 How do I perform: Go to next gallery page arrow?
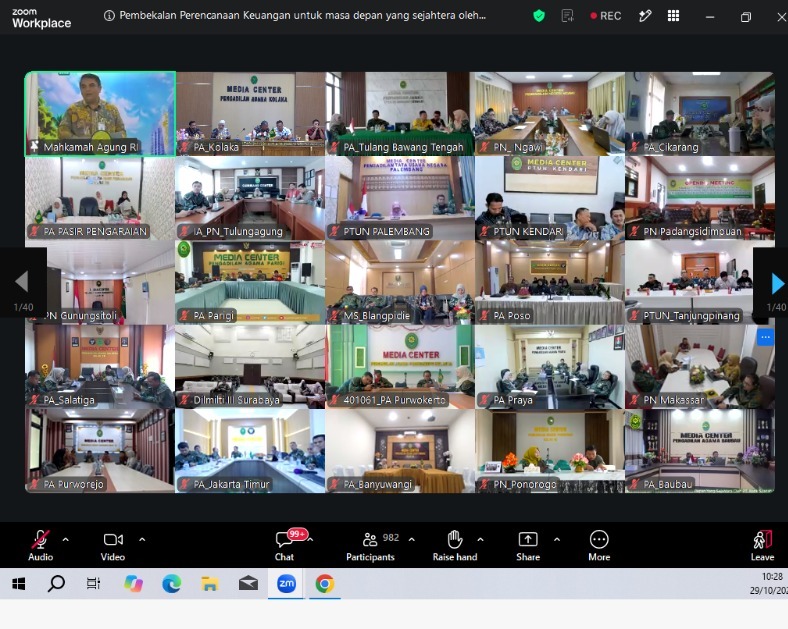click(777, 283)
